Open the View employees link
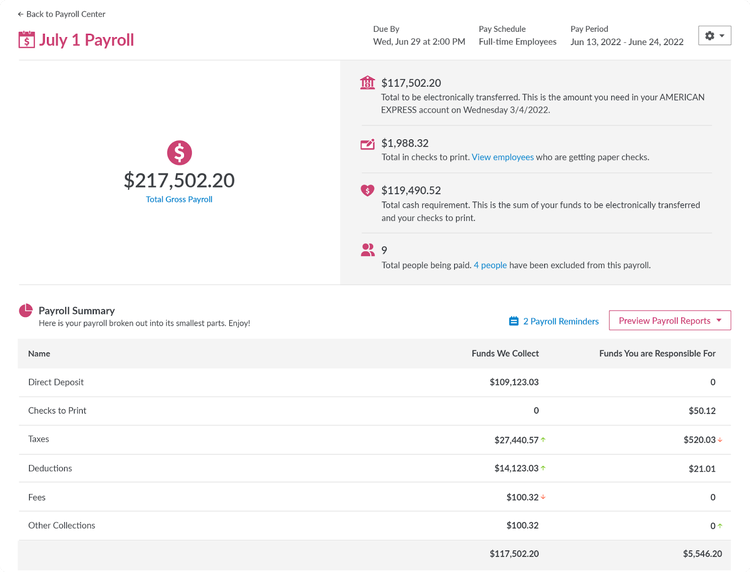 [503, 157]
